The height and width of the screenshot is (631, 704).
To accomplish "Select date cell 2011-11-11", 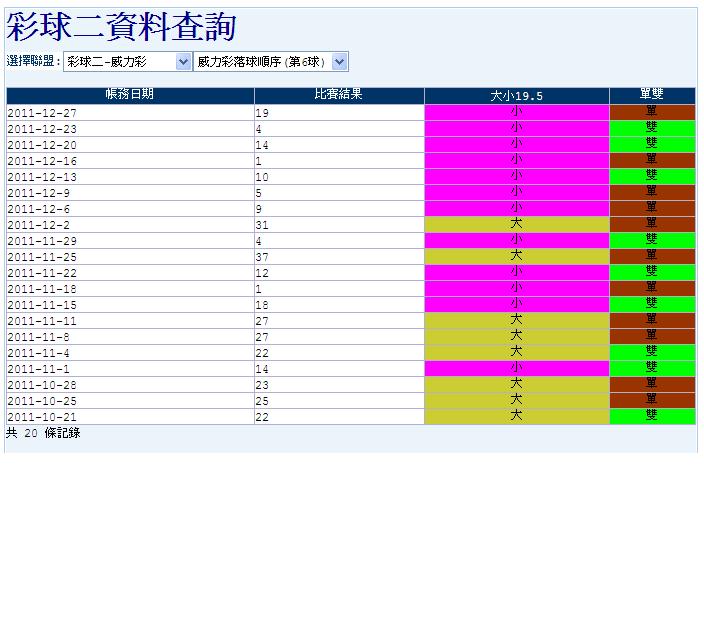I will click(130, 321).
